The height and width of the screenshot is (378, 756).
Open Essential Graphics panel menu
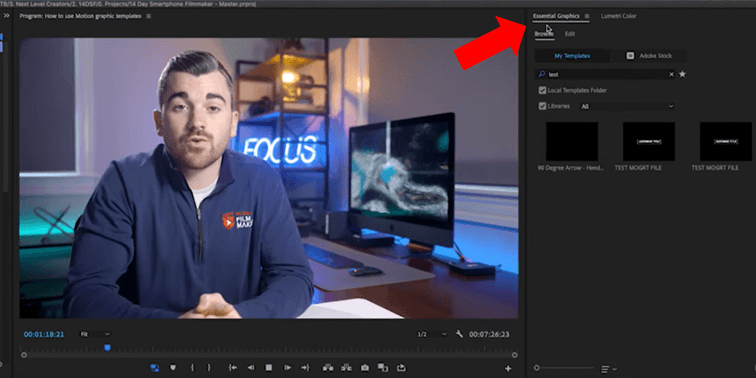click(x=587, y=16)
